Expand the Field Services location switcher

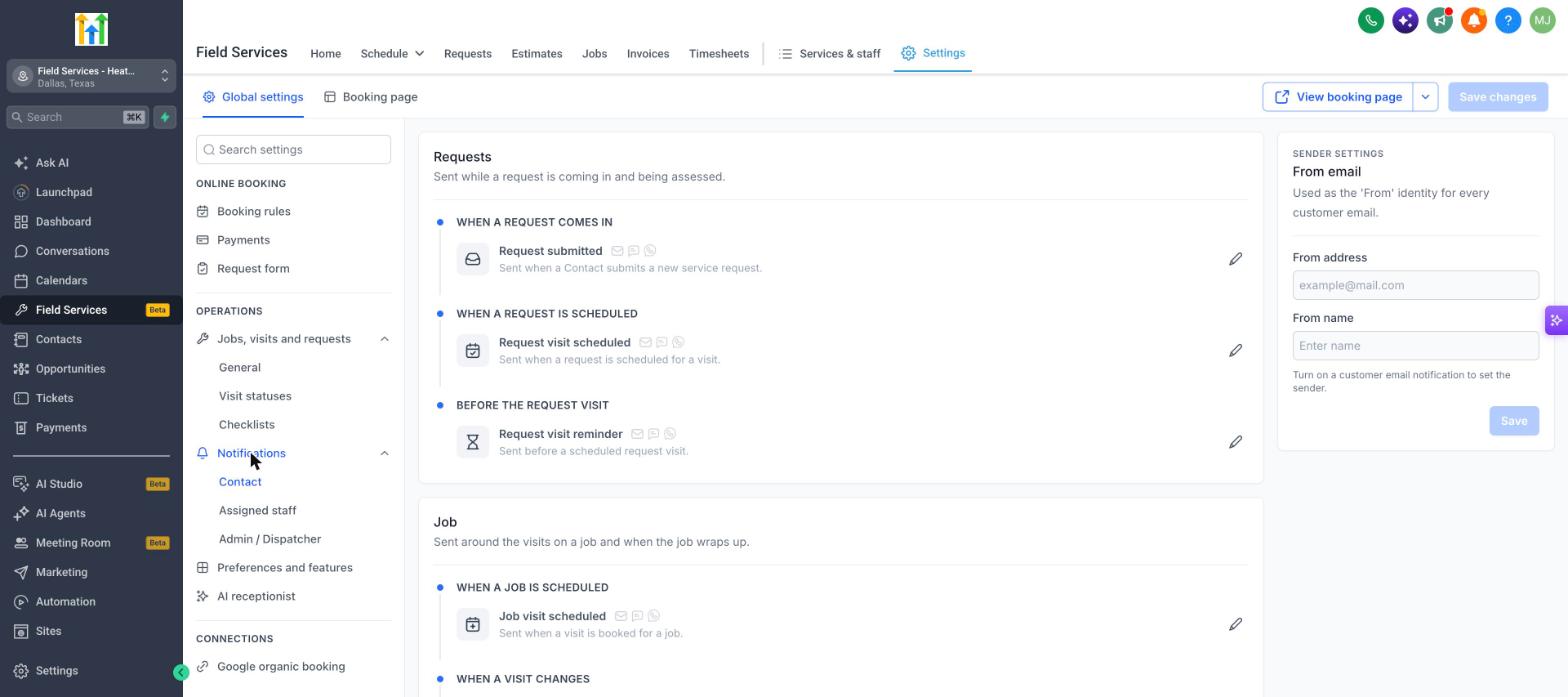tap(91, 76)
